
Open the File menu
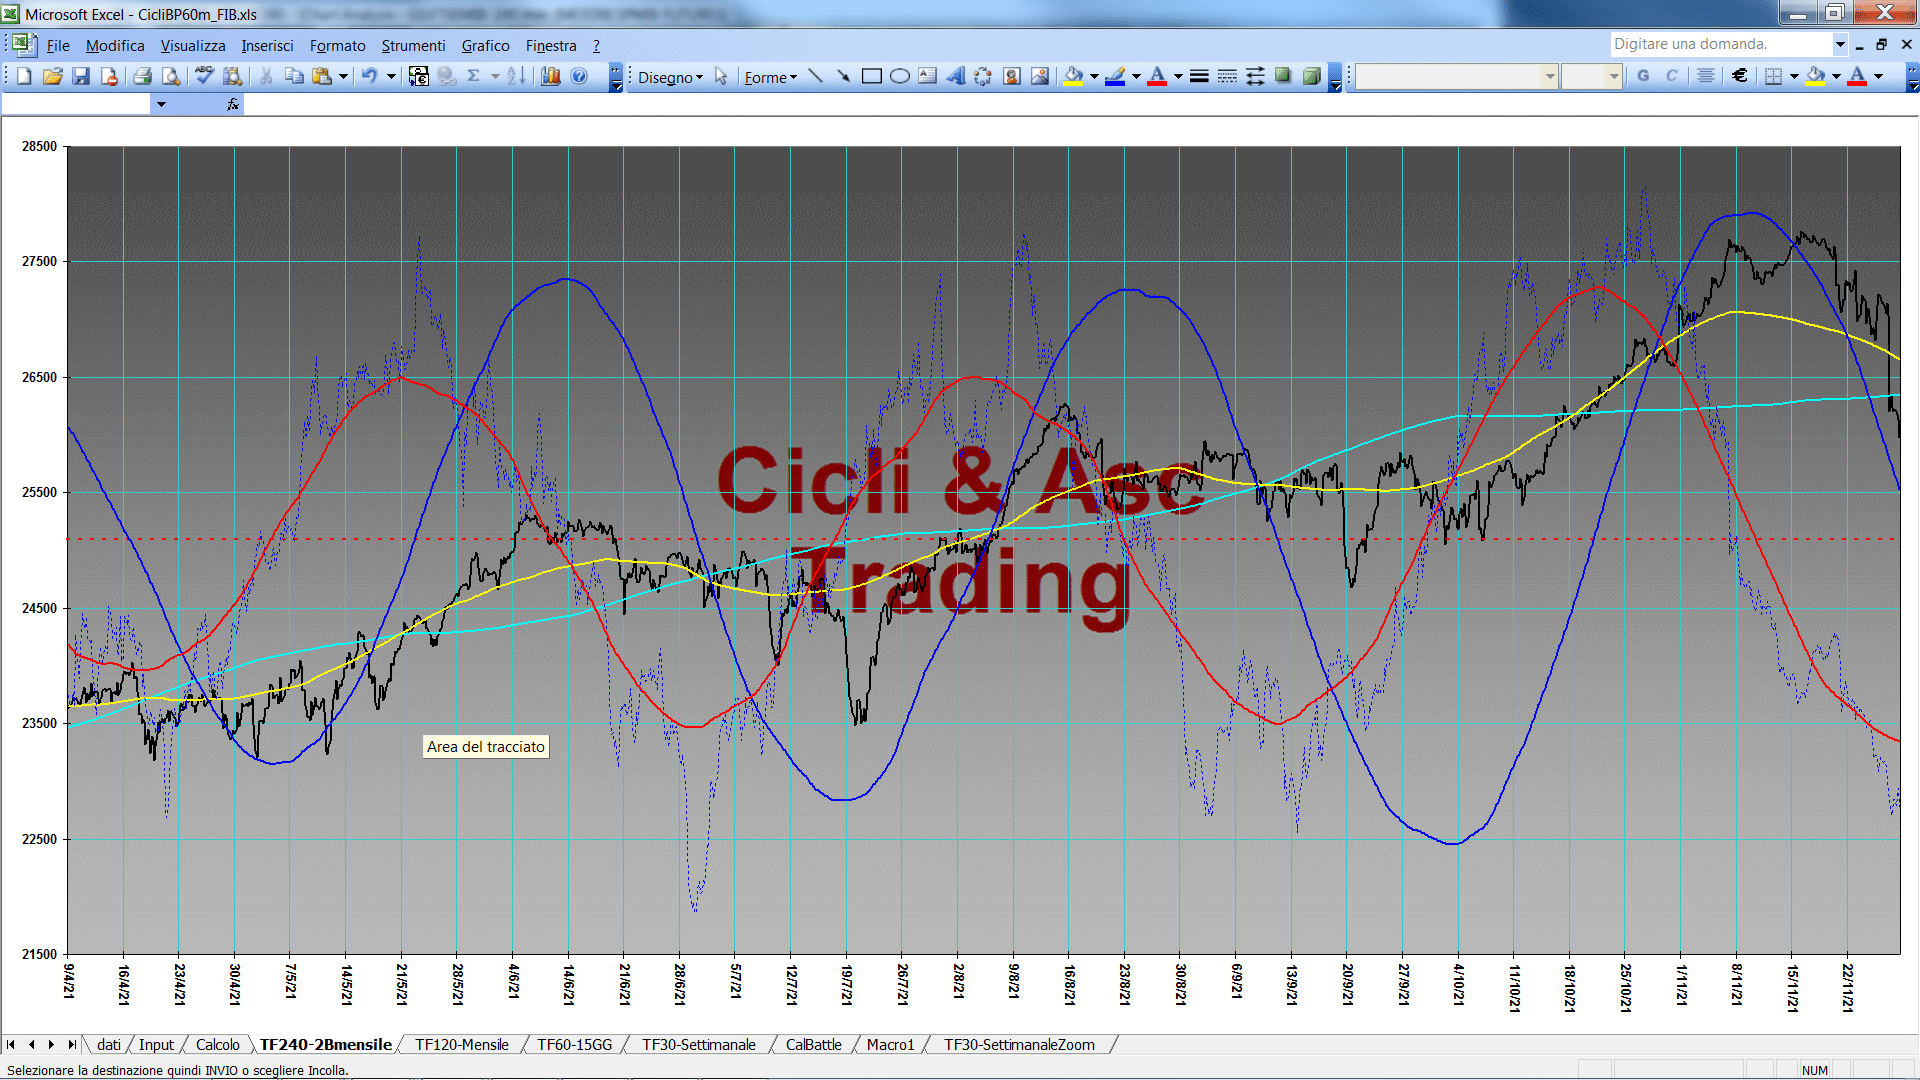tap(58, 45)
